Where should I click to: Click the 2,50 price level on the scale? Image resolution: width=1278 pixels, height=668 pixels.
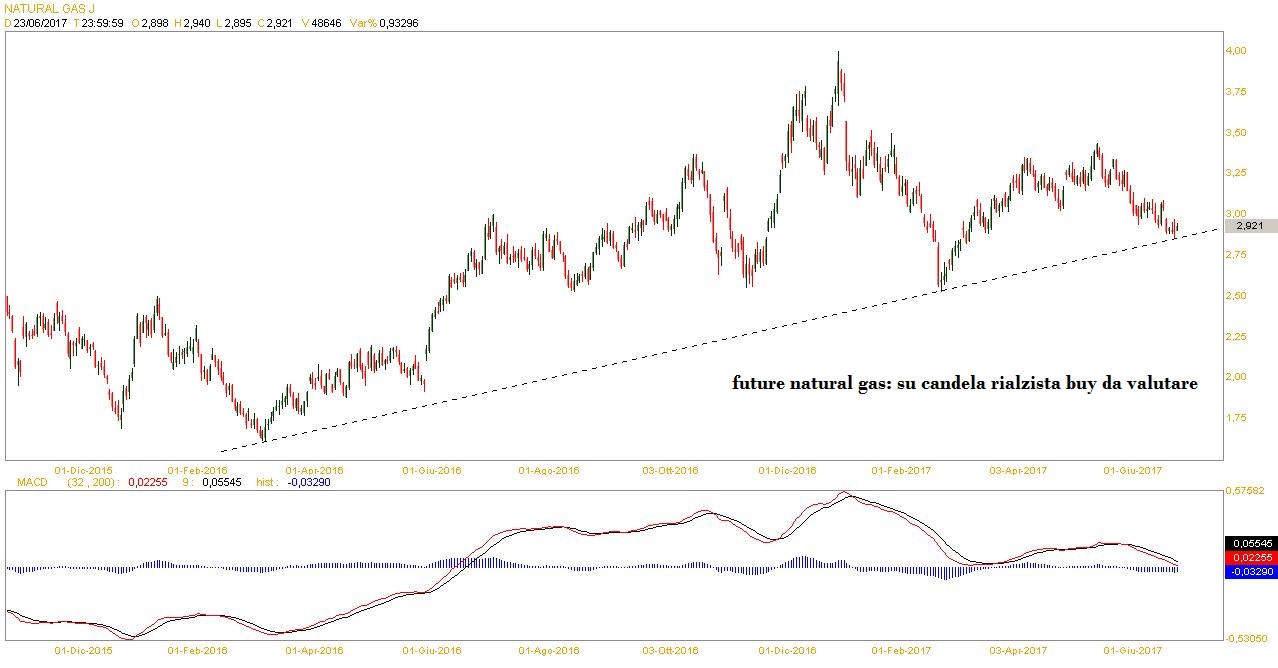pyautogui.click(x=1236, y=296)
